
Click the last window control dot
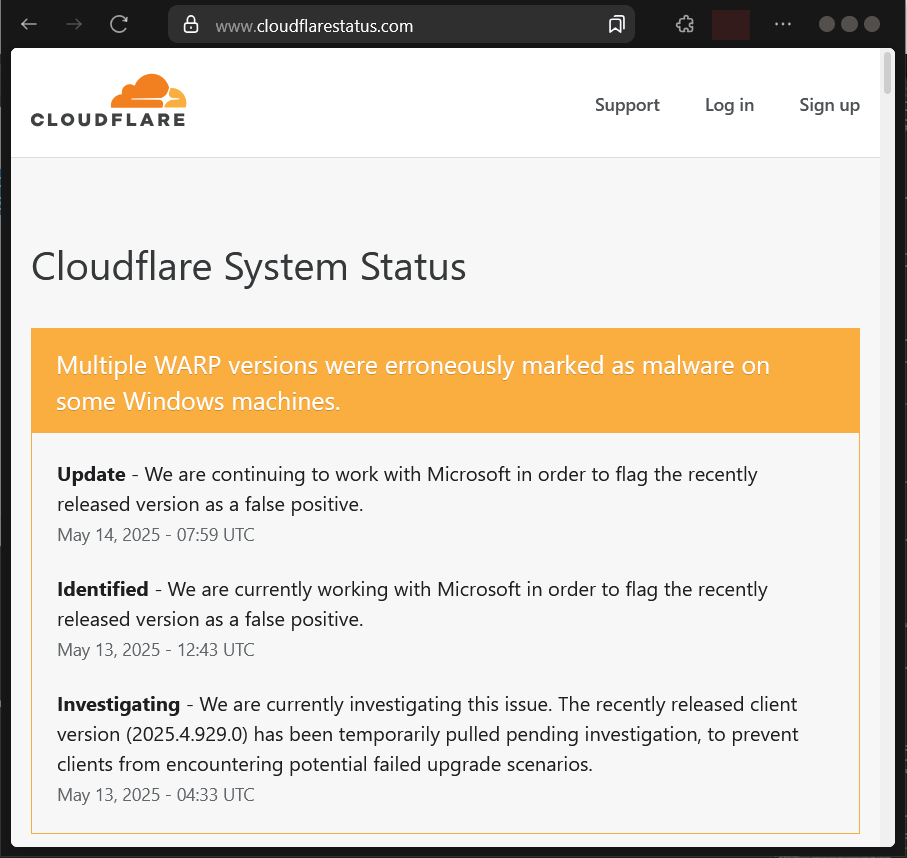pos(872,24)
